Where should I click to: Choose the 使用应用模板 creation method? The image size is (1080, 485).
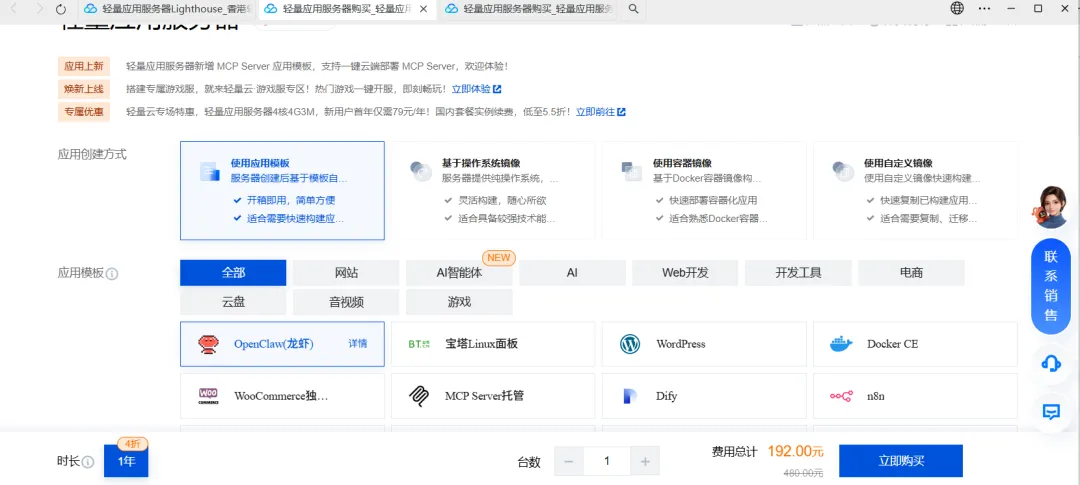coord(282,191)
